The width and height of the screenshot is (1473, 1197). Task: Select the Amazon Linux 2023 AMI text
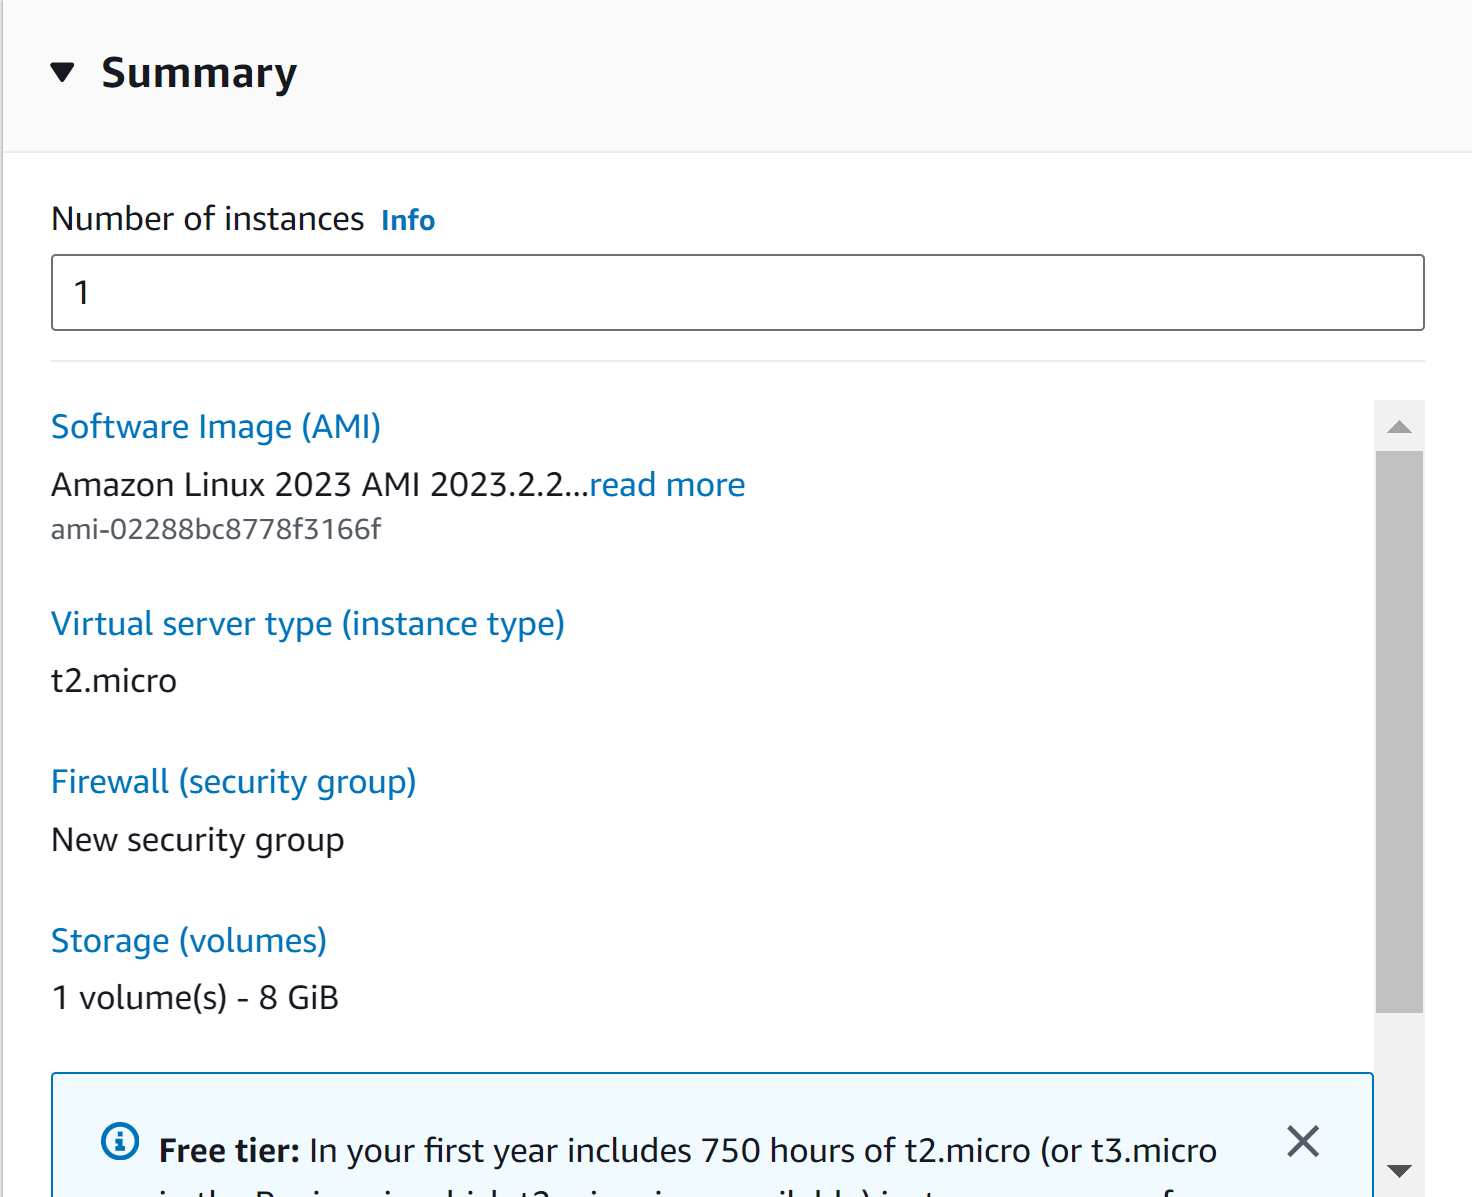point(320,484)
